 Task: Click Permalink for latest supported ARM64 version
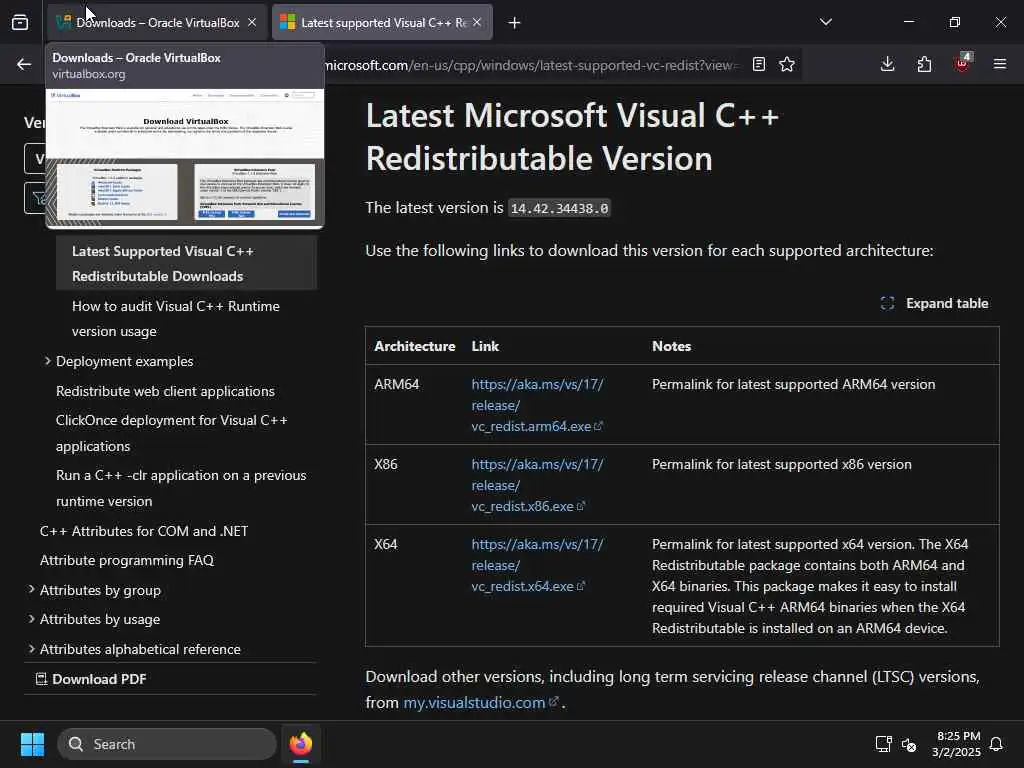click(x=793, y=384)
